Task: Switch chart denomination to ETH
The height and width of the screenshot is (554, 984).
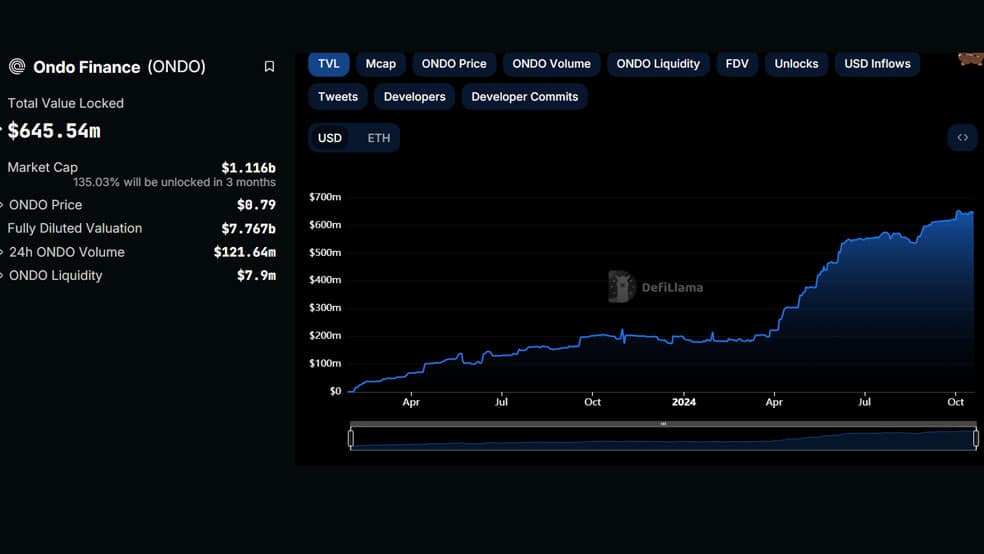Action: click(378, 138)
